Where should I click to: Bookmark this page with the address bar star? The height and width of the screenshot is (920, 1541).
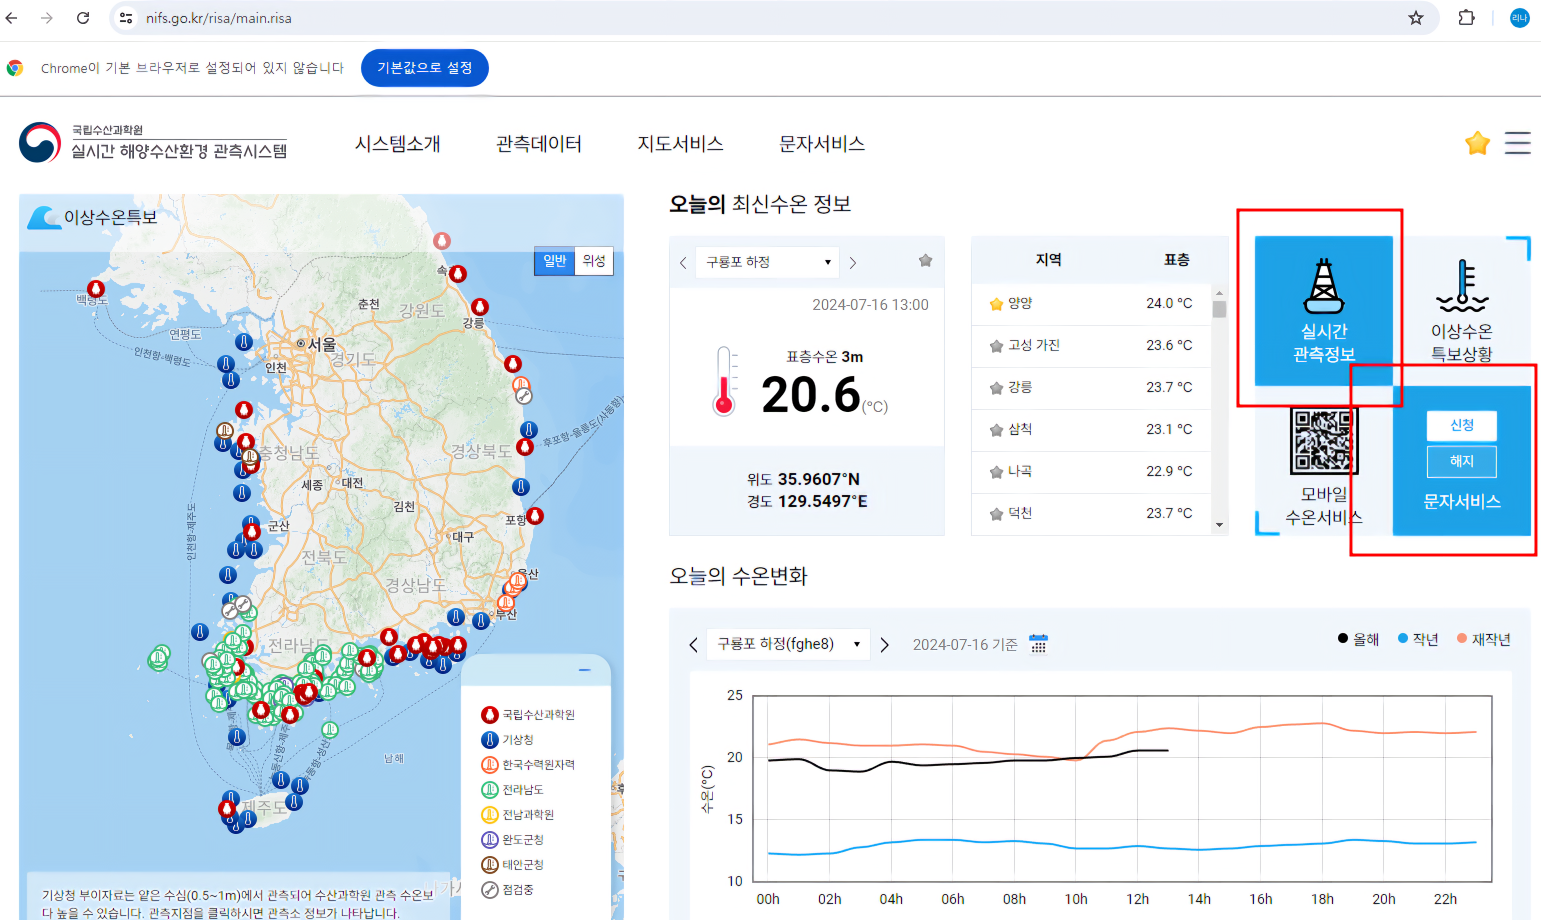[x=1416, y=18]
